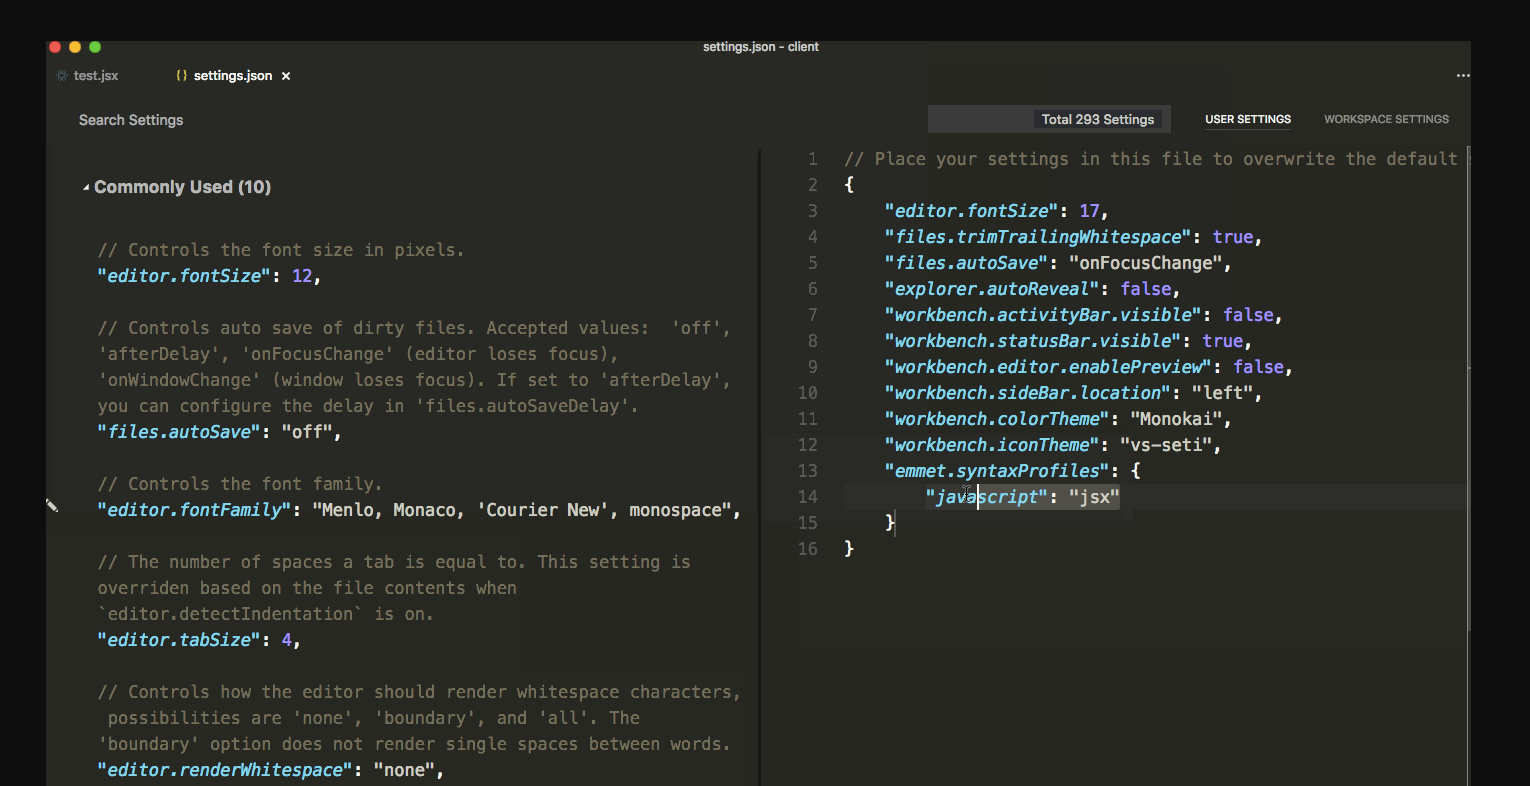
Task: Click default setting "editor.tabSize": 4
Action: click(199, 640)
